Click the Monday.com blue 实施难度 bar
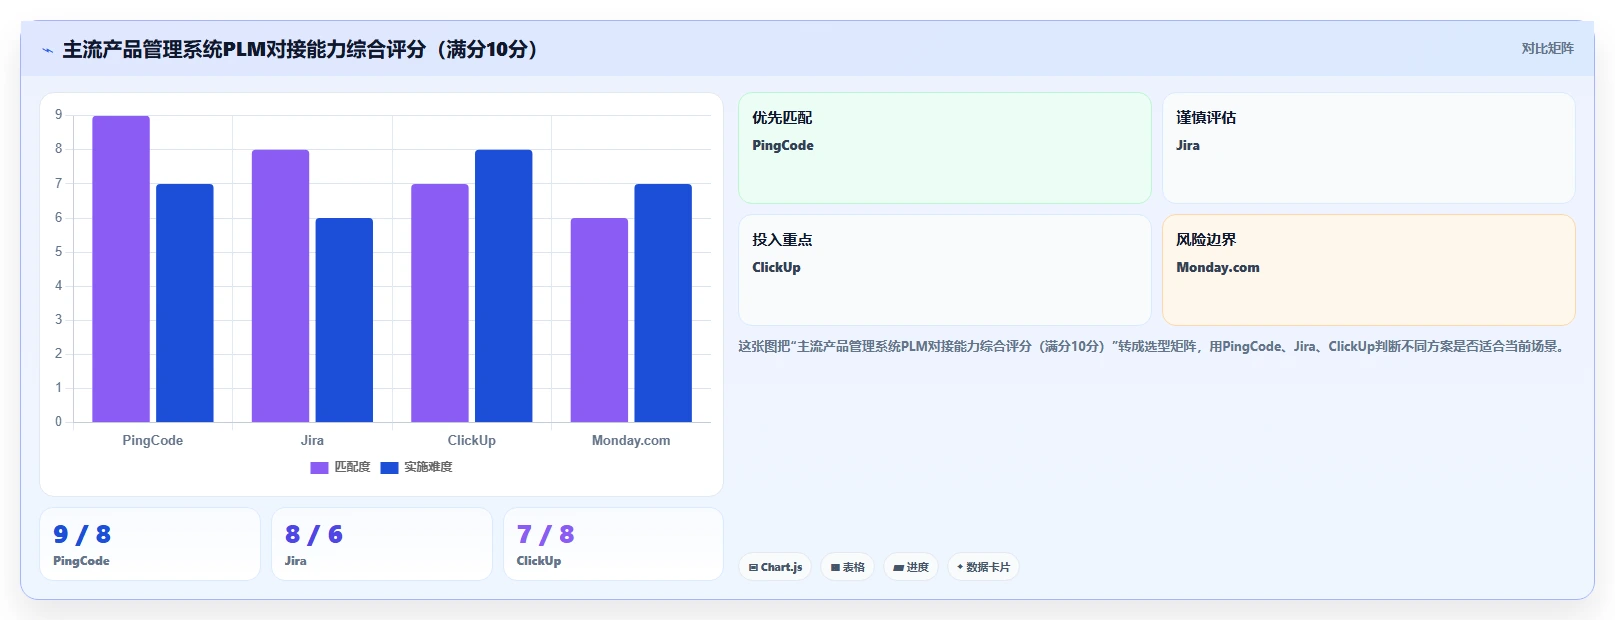The height and width of the screenshot is (620, 1615). click(x=663, y=303)
